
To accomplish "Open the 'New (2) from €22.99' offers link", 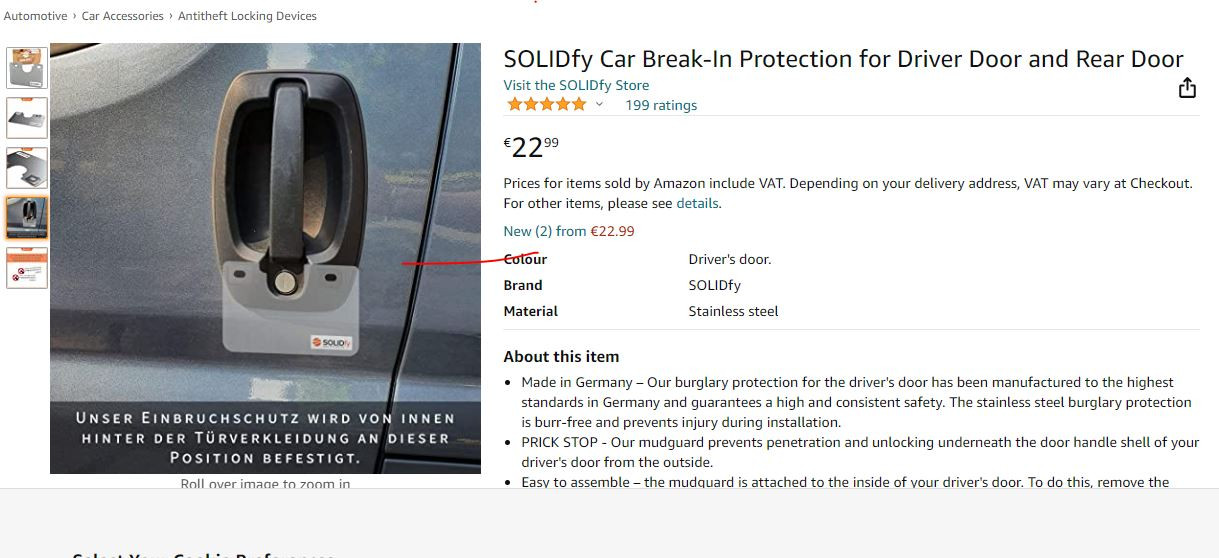I will pyautogui.click(x=568, y=231).
